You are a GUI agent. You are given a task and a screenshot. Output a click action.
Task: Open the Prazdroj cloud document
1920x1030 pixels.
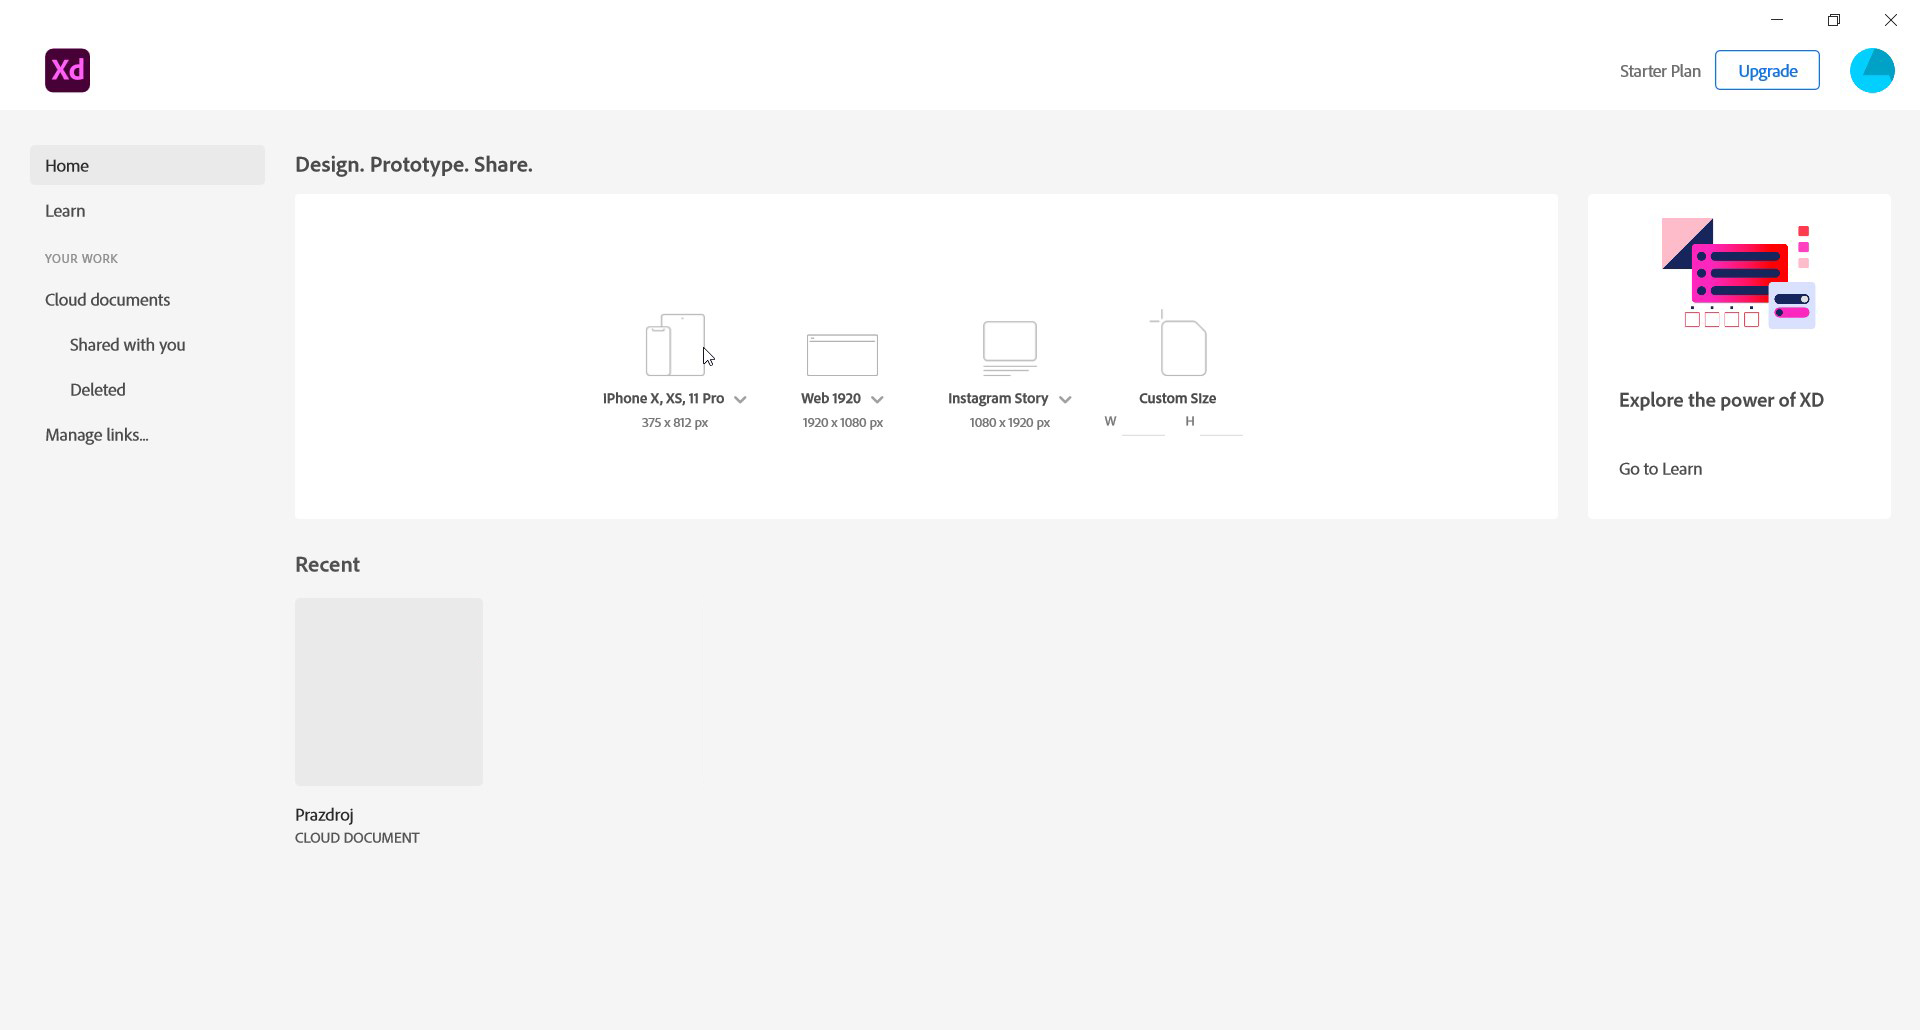(x=388, y=691)
